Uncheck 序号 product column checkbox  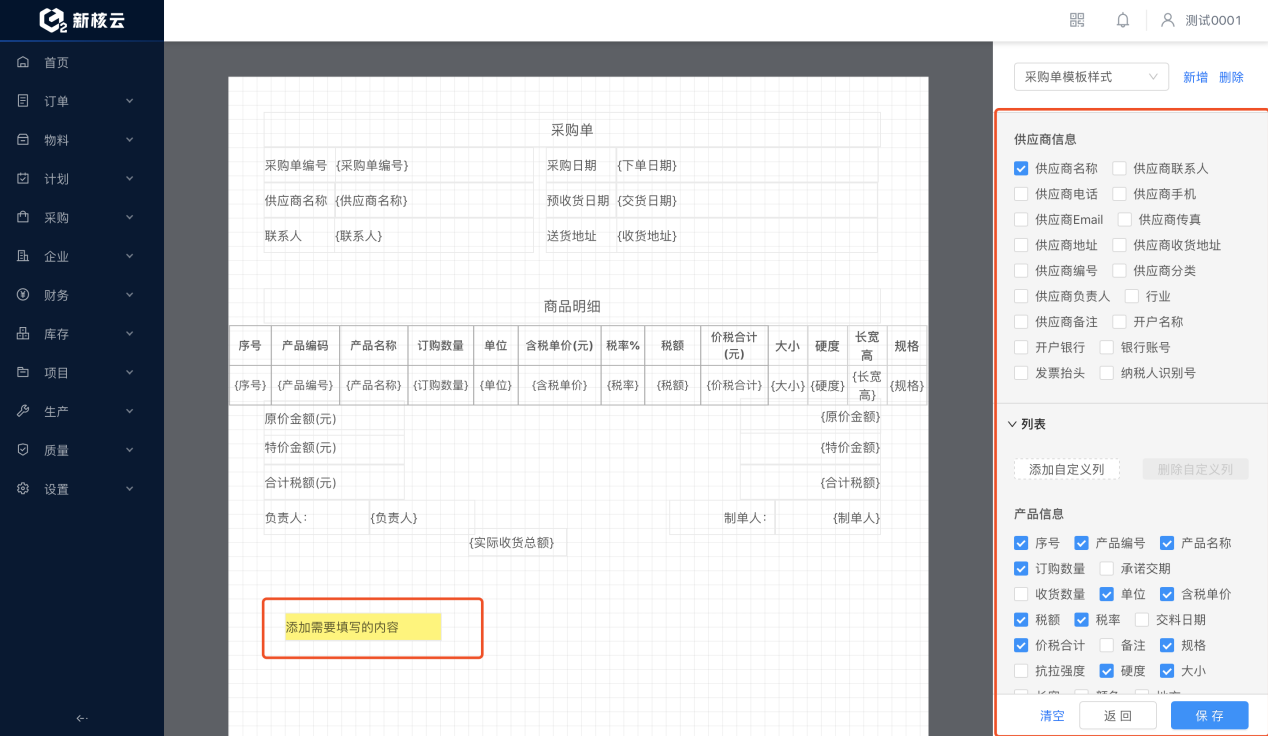point(1021,543)
